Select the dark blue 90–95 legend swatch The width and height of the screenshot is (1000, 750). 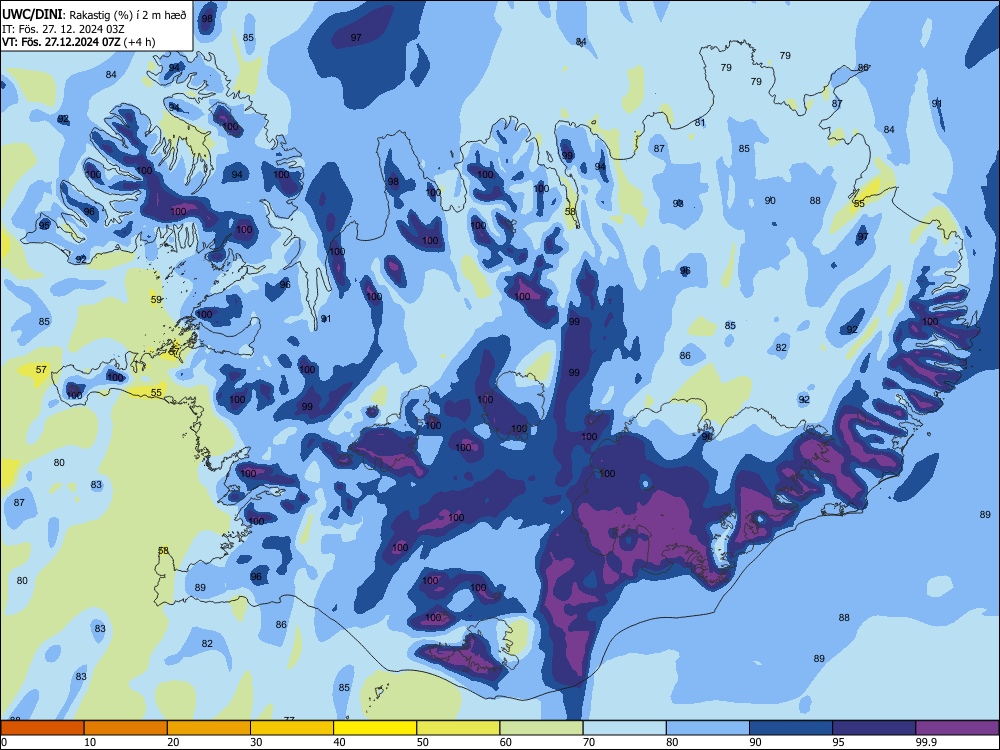791,728
